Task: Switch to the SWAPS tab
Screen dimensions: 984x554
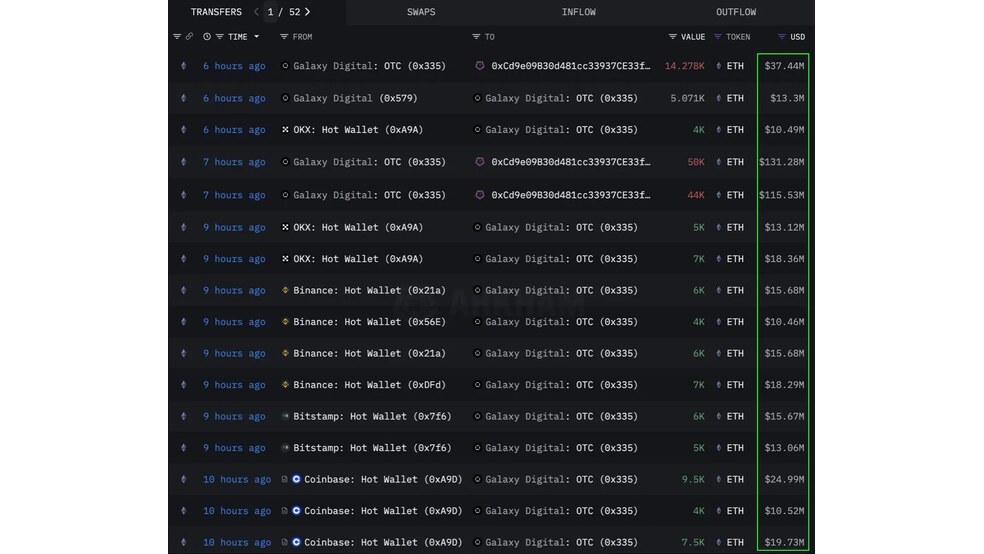Action: point(420,12)
